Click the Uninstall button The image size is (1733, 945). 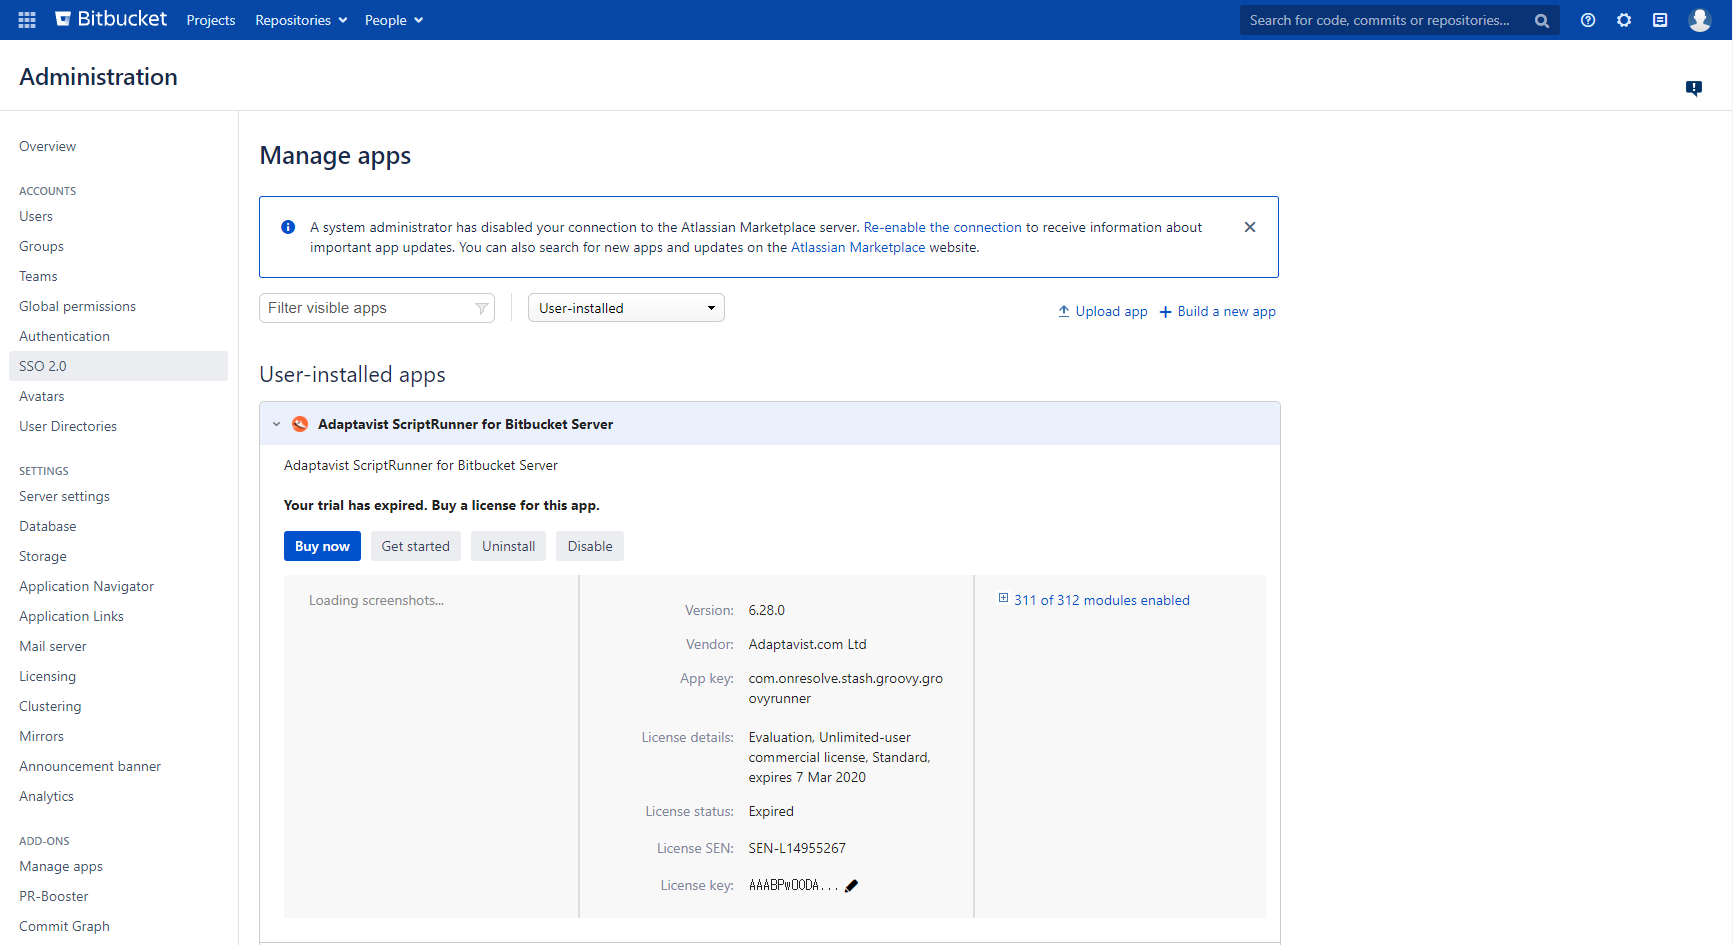click(x=509, y=546)
